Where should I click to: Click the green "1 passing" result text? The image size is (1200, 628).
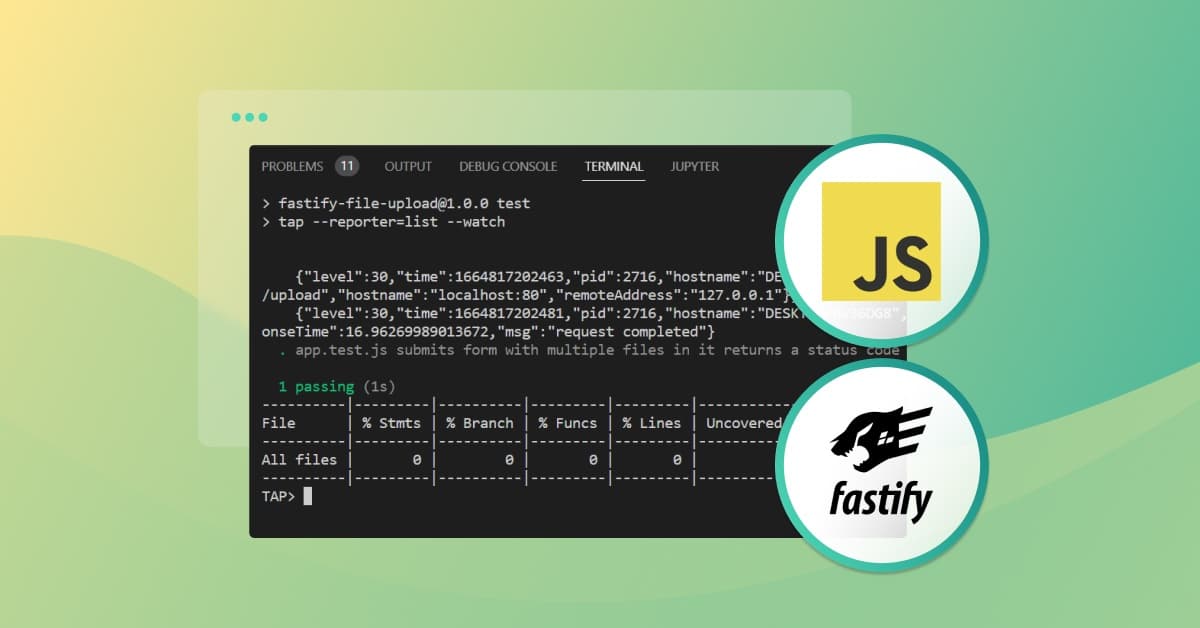(316, 386)
